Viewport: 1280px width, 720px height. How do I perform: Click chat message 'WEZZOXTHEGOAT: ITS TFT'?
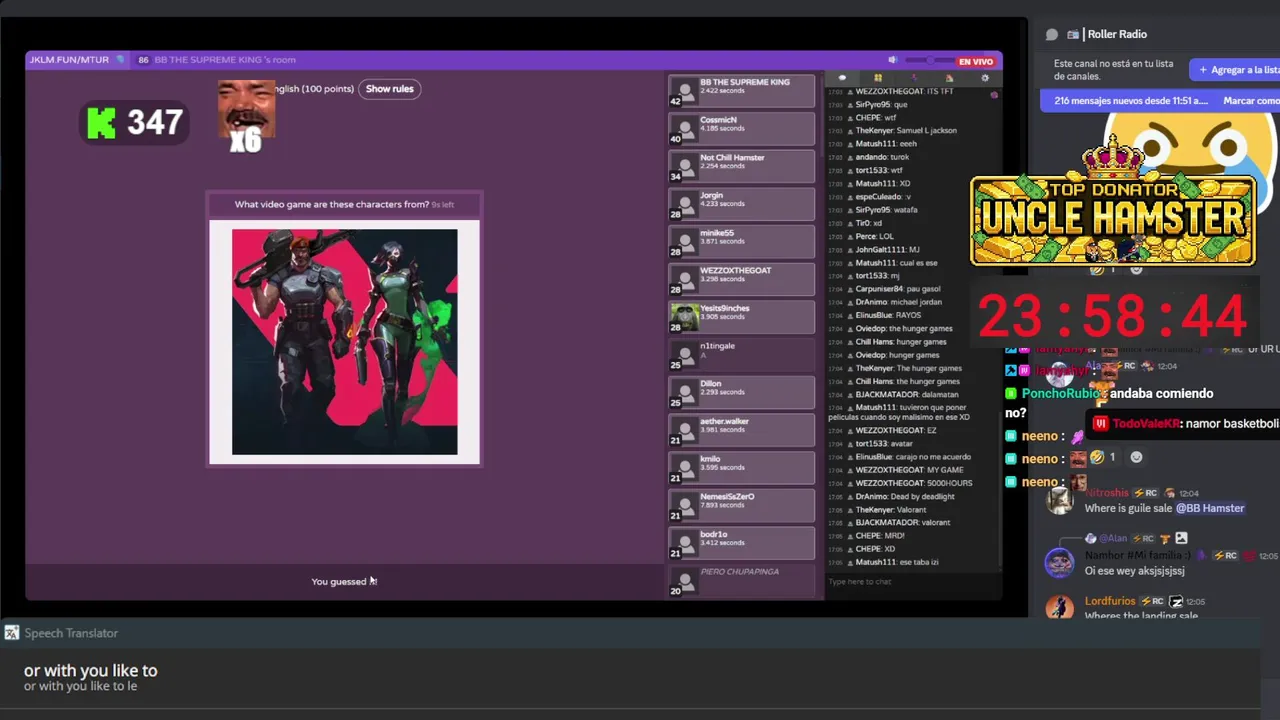(x=904, y=91)
